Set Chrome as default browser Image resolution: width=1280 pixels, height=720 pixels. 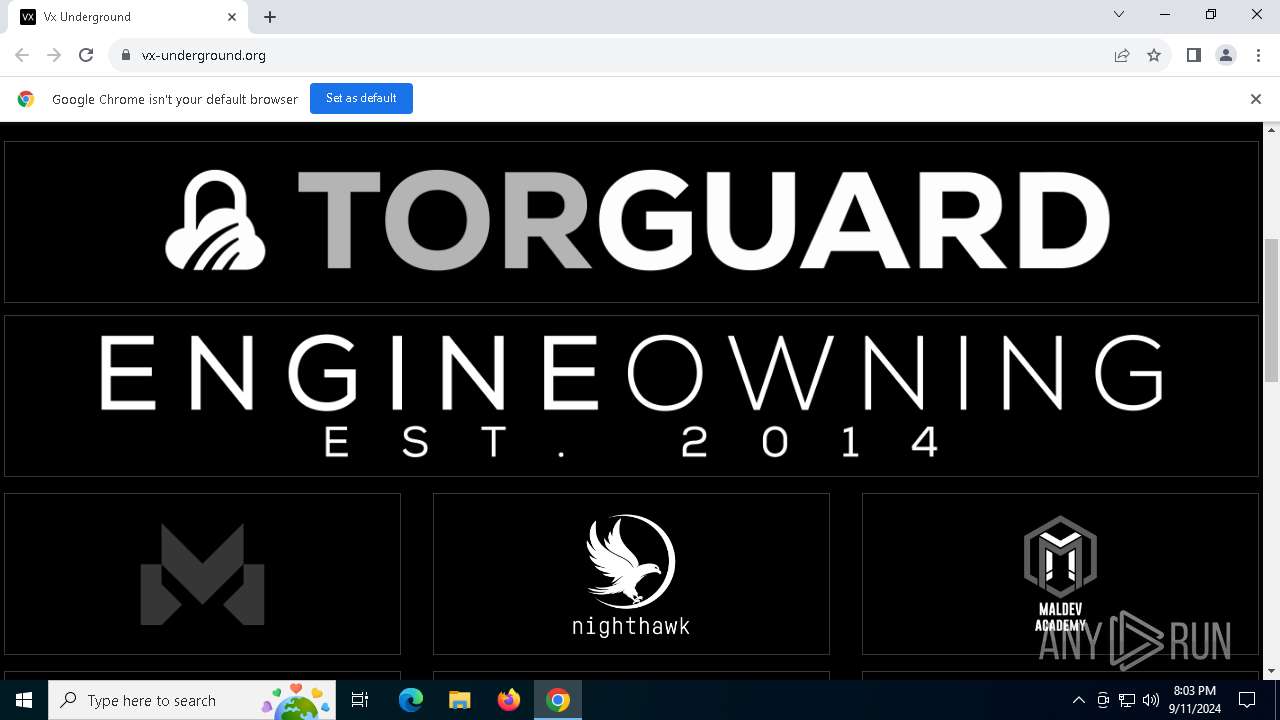point(361,98)
